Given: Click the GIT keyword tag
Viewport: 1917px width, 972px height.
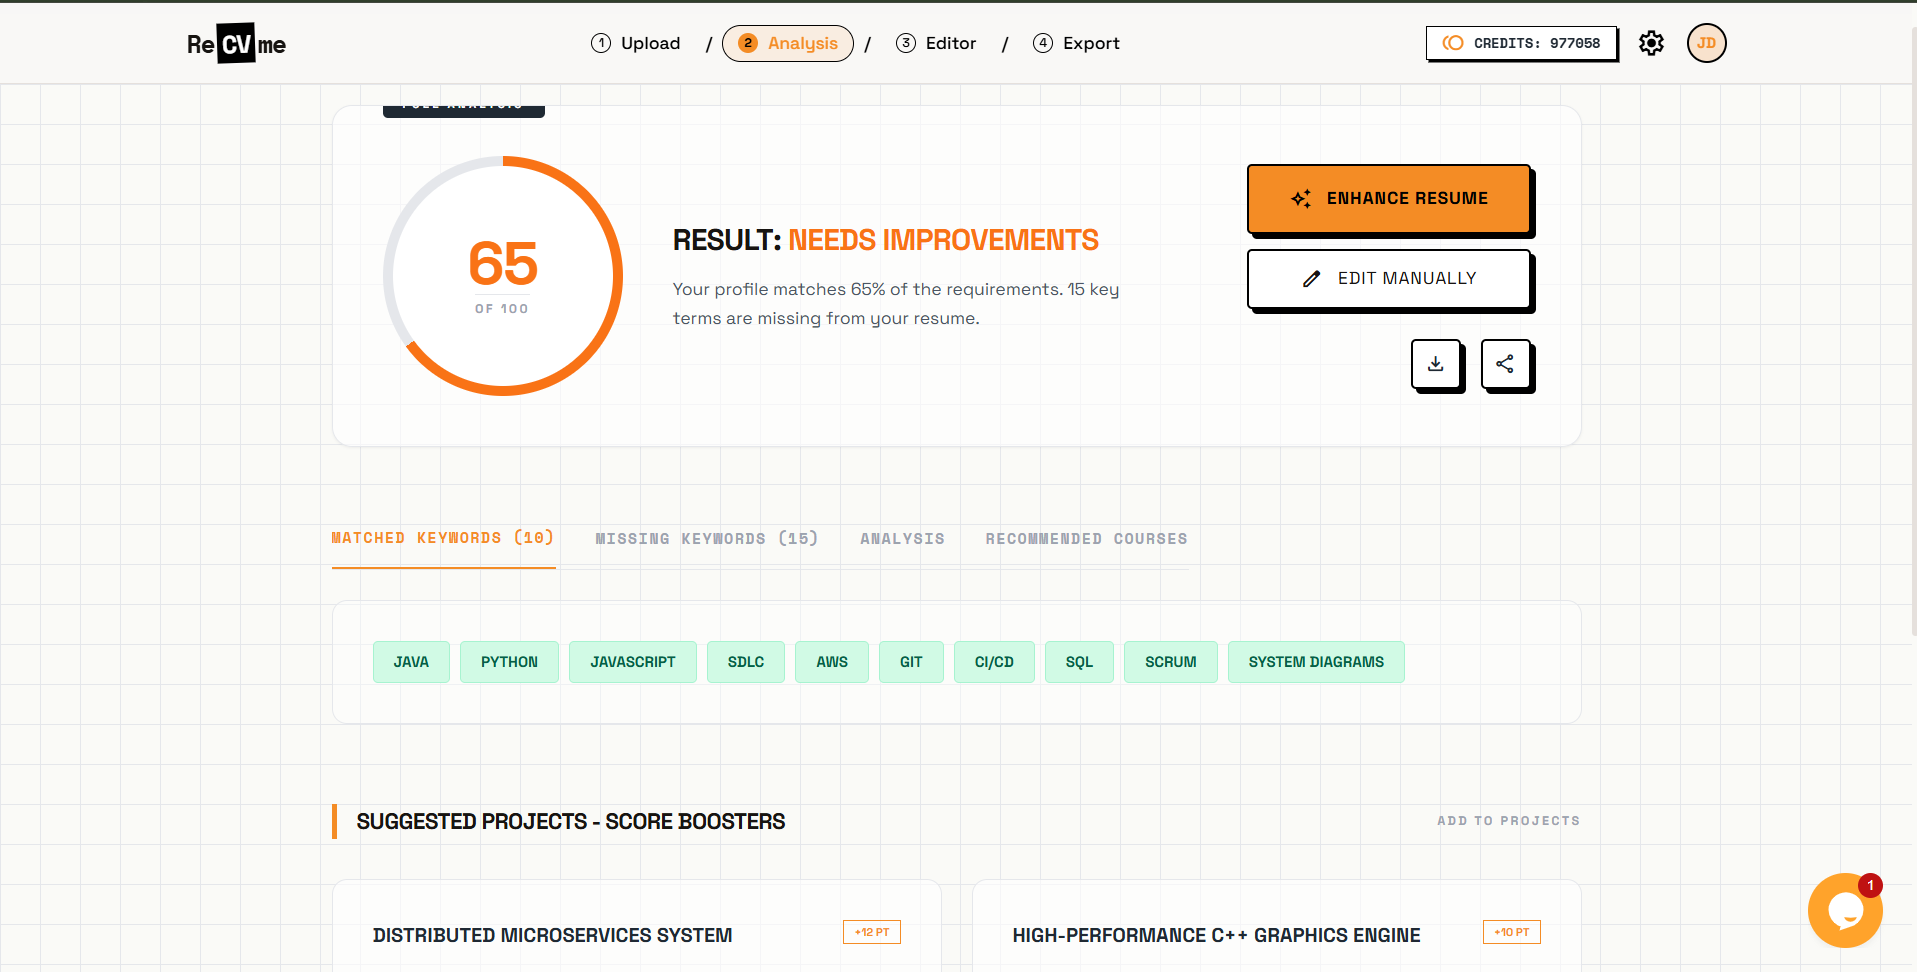Looking at the screenshot, I should [911, 662].
